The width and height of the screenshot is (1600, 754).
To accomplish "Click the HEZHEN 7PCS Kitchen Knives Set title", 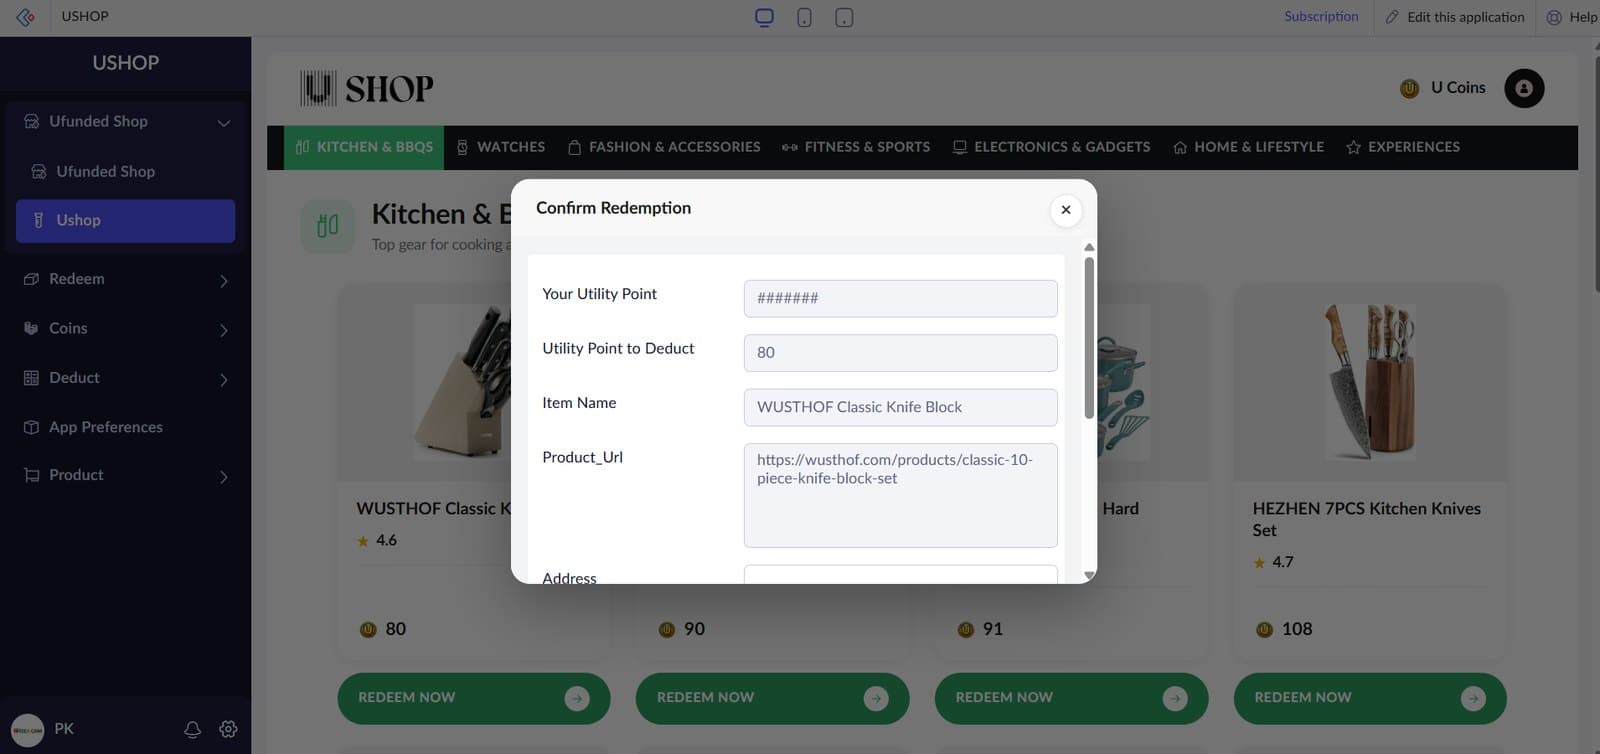I will [1366, 520].
